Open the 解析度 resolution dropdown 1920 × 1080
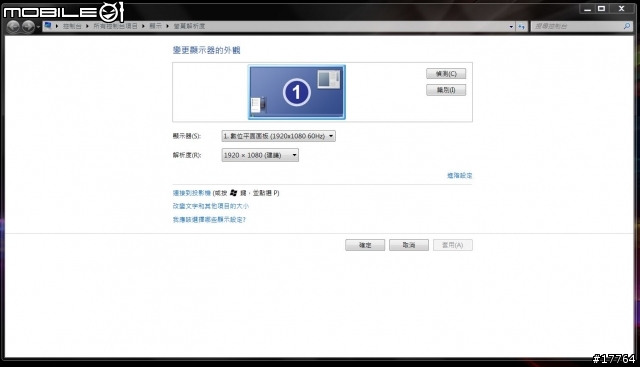Screen dimensions: 640x367 pos(260,155)
